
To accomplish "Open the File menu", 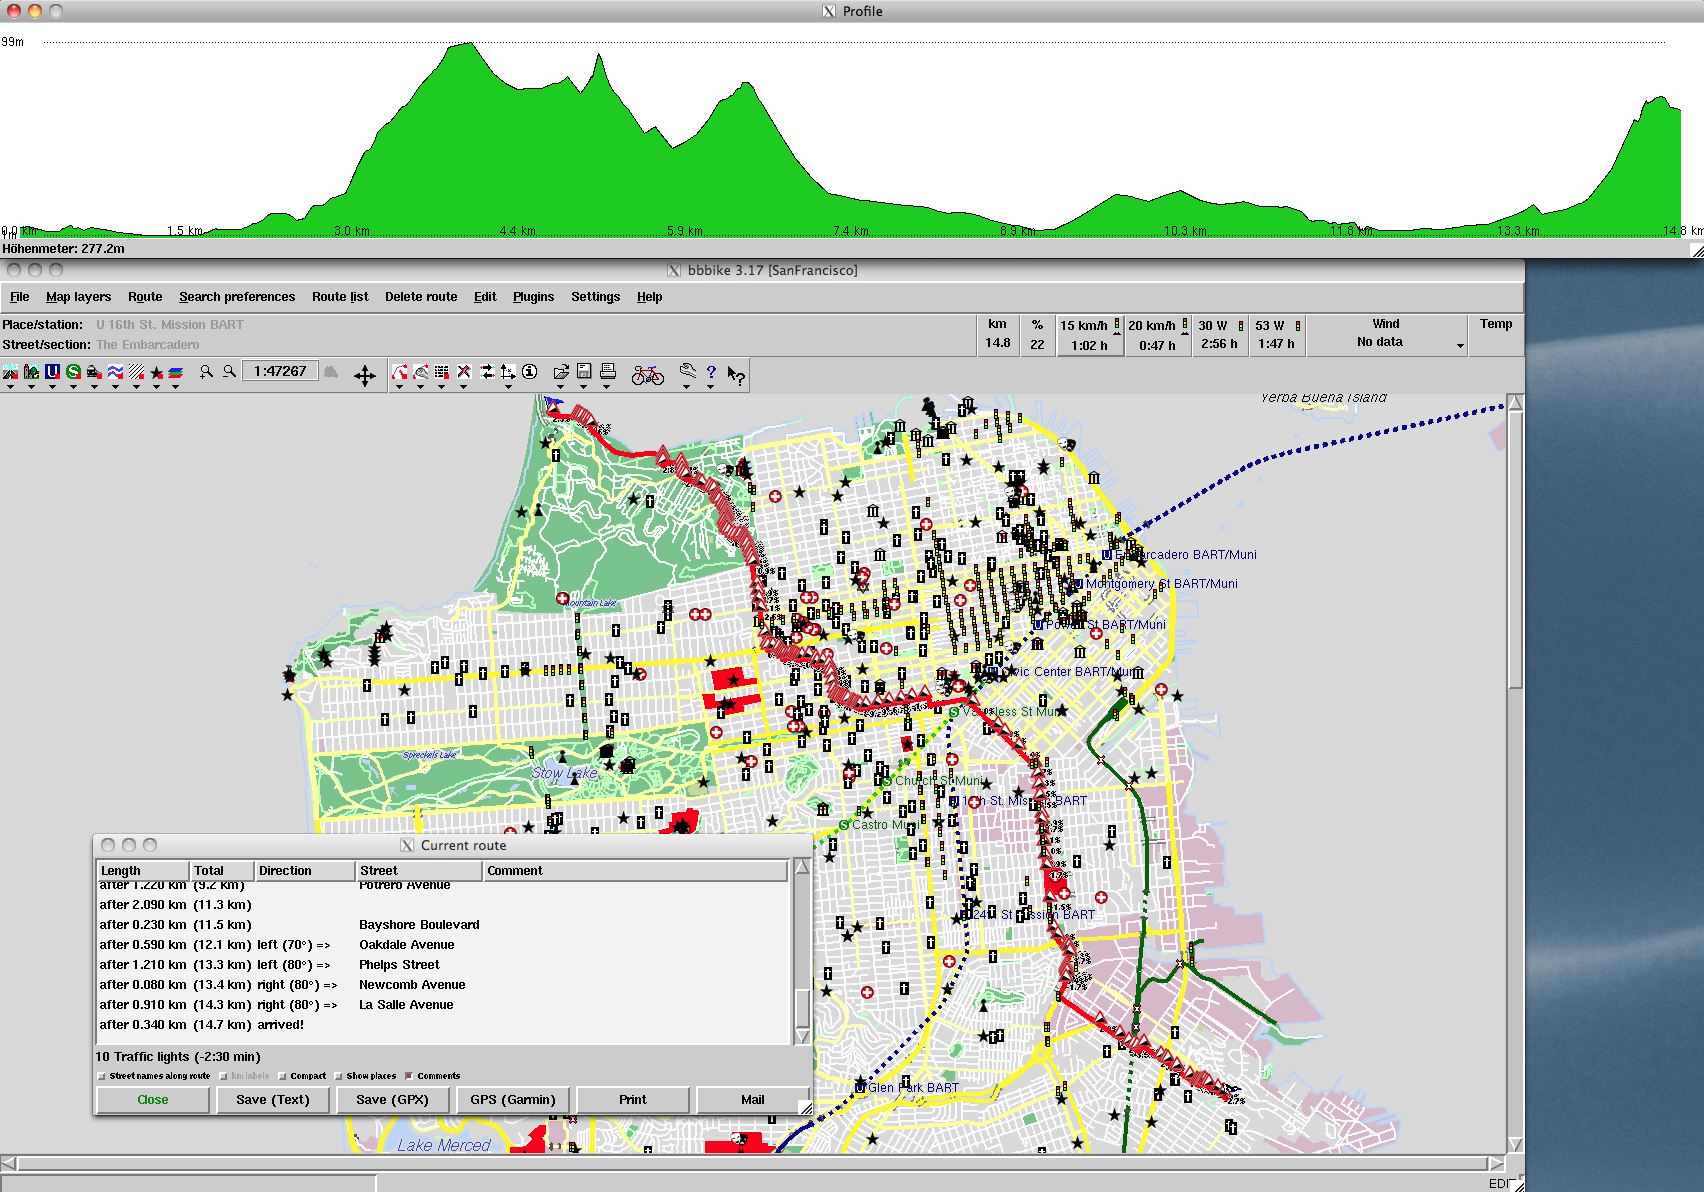I will tap(19, 297).
